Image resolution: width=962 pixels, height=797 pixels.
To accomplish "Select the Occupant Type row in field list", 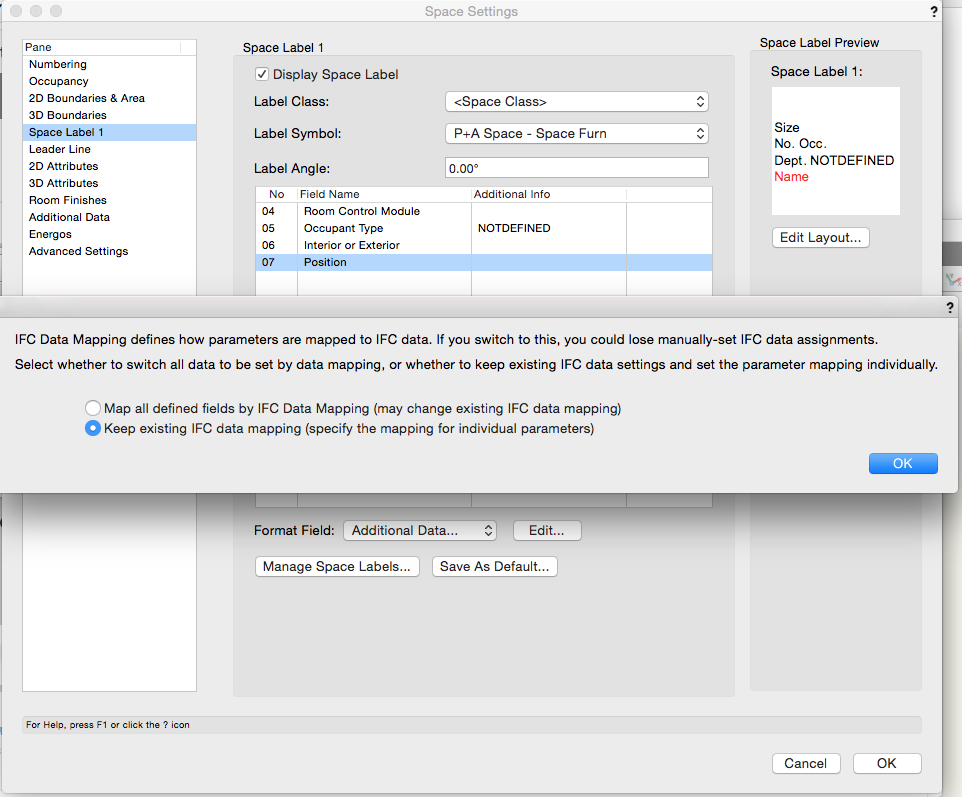I will coord(343,228).
